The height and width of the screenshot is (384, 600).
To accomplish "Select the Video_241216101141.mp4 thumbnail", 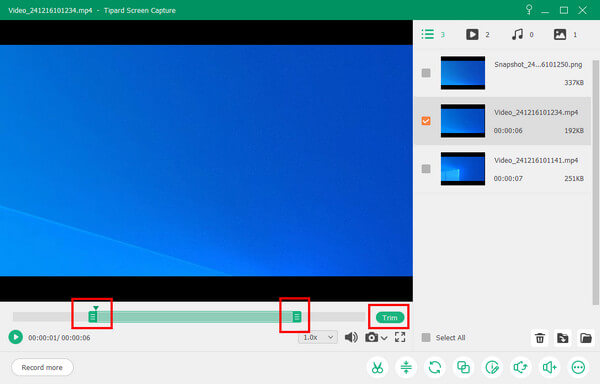I will (463, 169).
